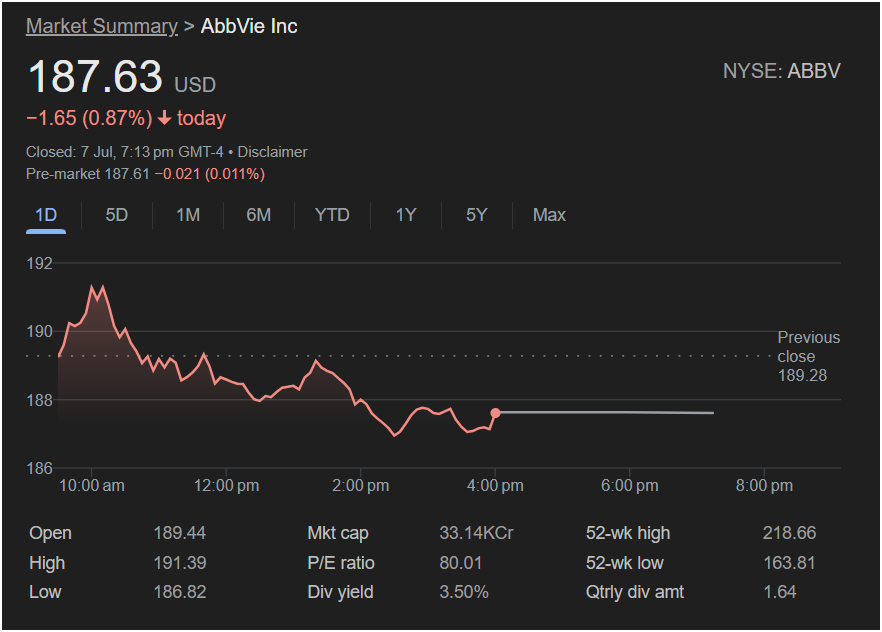Switch to the YTD range tab
The height and width of the screenshot is (632, 882).
(x=332, y=215)
